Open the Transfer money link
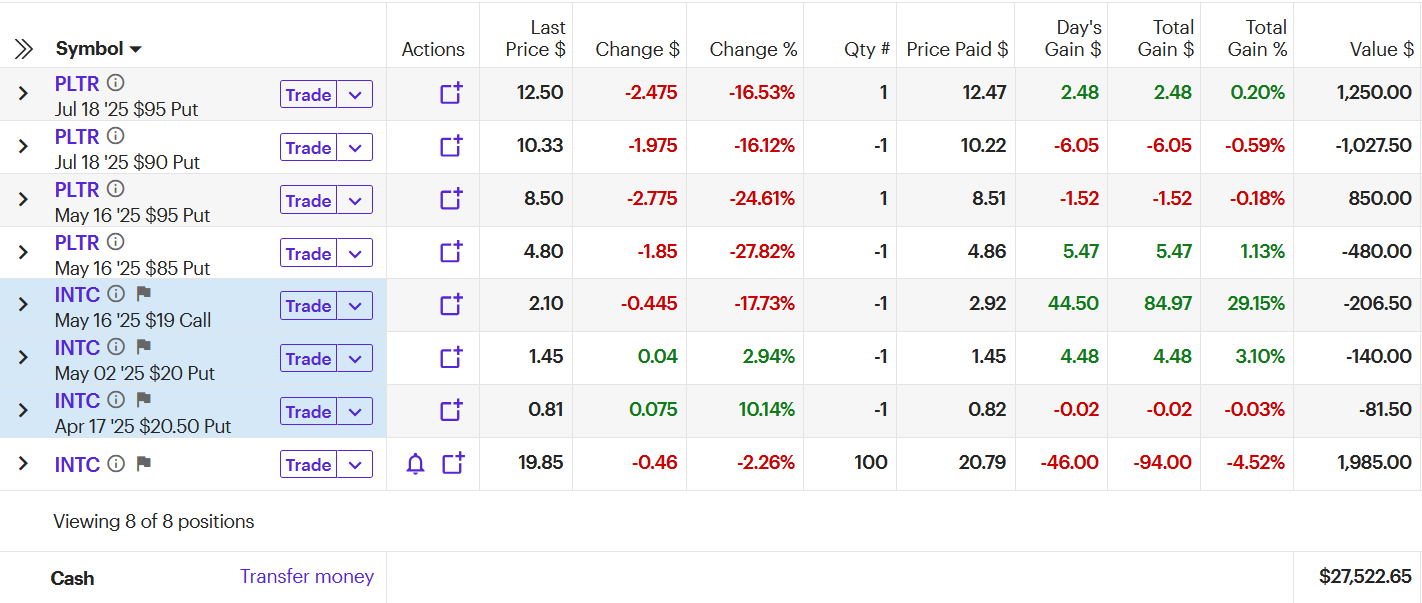Viewport: 1422px width, 603px height. (x=307, y=577)
